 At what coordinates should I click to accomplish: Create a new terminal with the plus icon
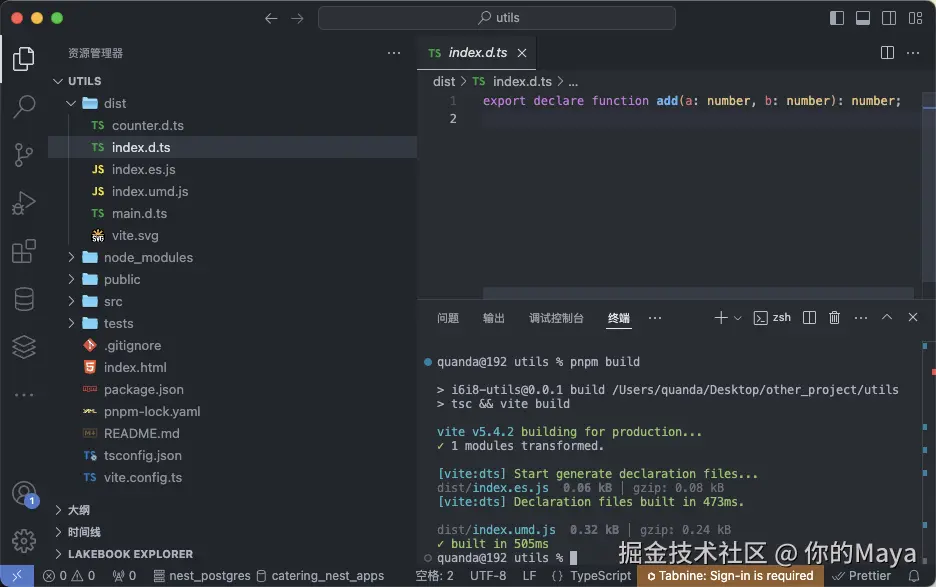pos(719,317)
